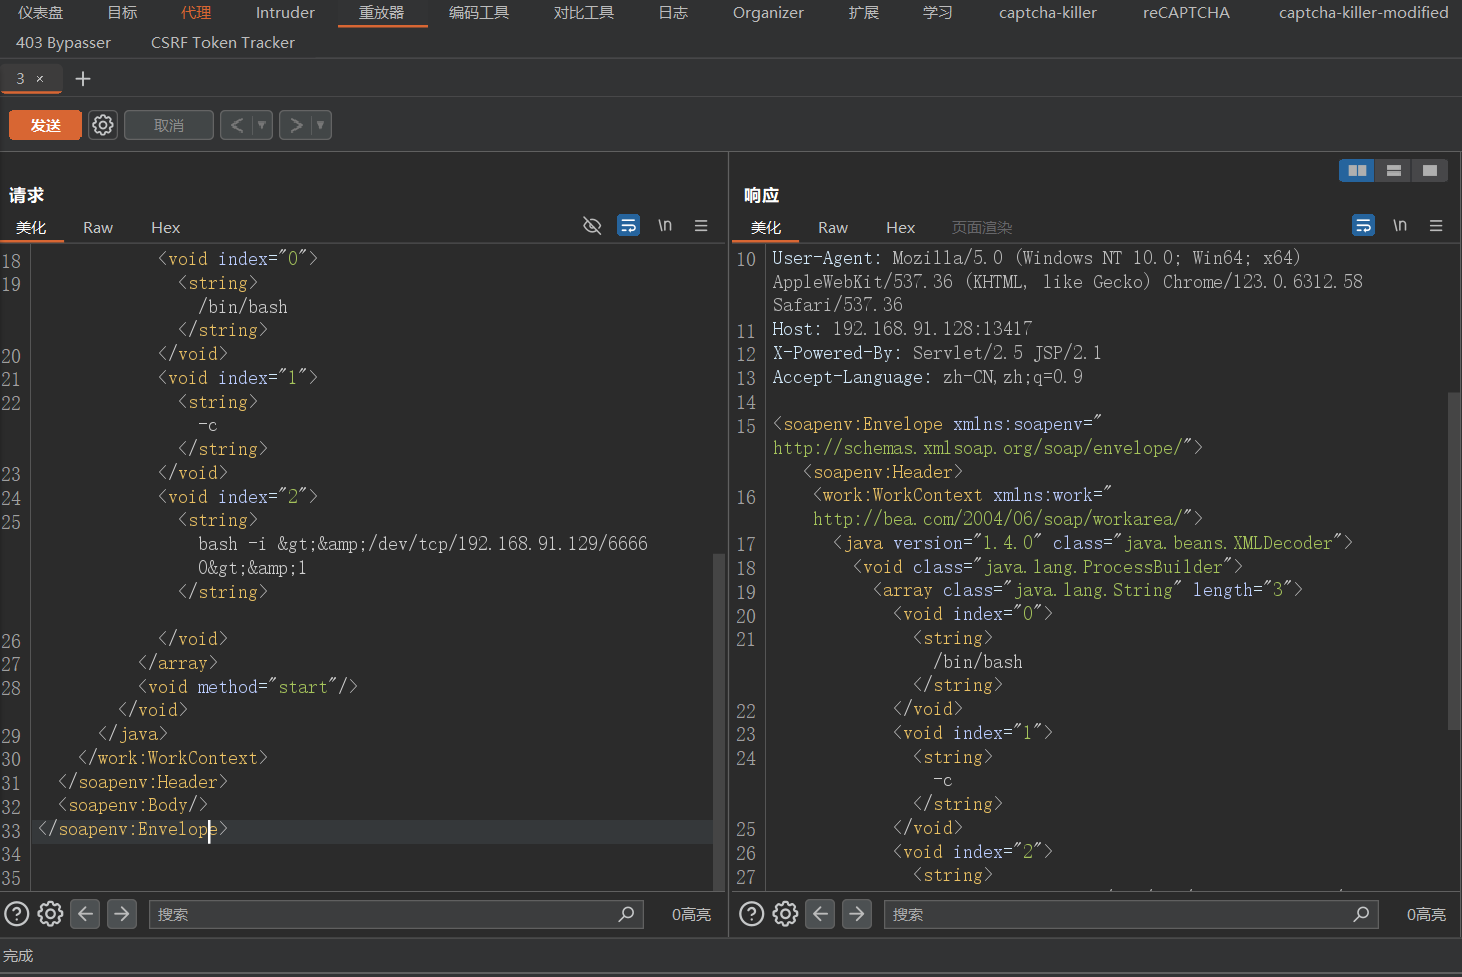Screen dimensions: 1462x977
Task: Open the 仪表盘 dashboard tab
Action: point(40,13)
